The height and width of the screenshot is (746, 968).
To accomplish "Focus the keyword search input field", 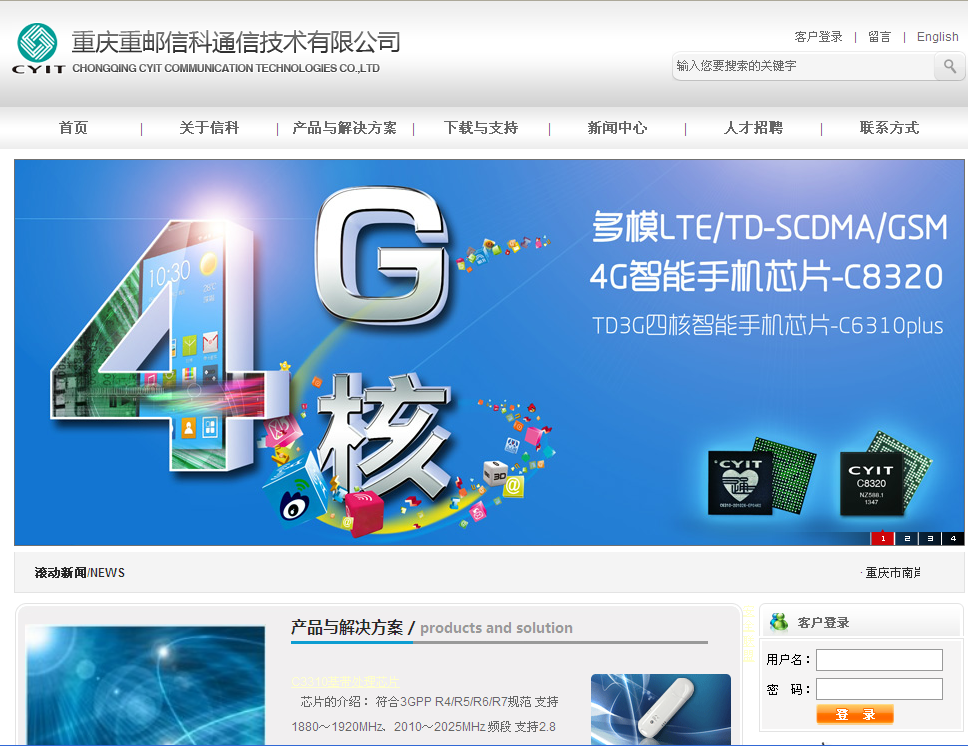I will tap(803, 66).
